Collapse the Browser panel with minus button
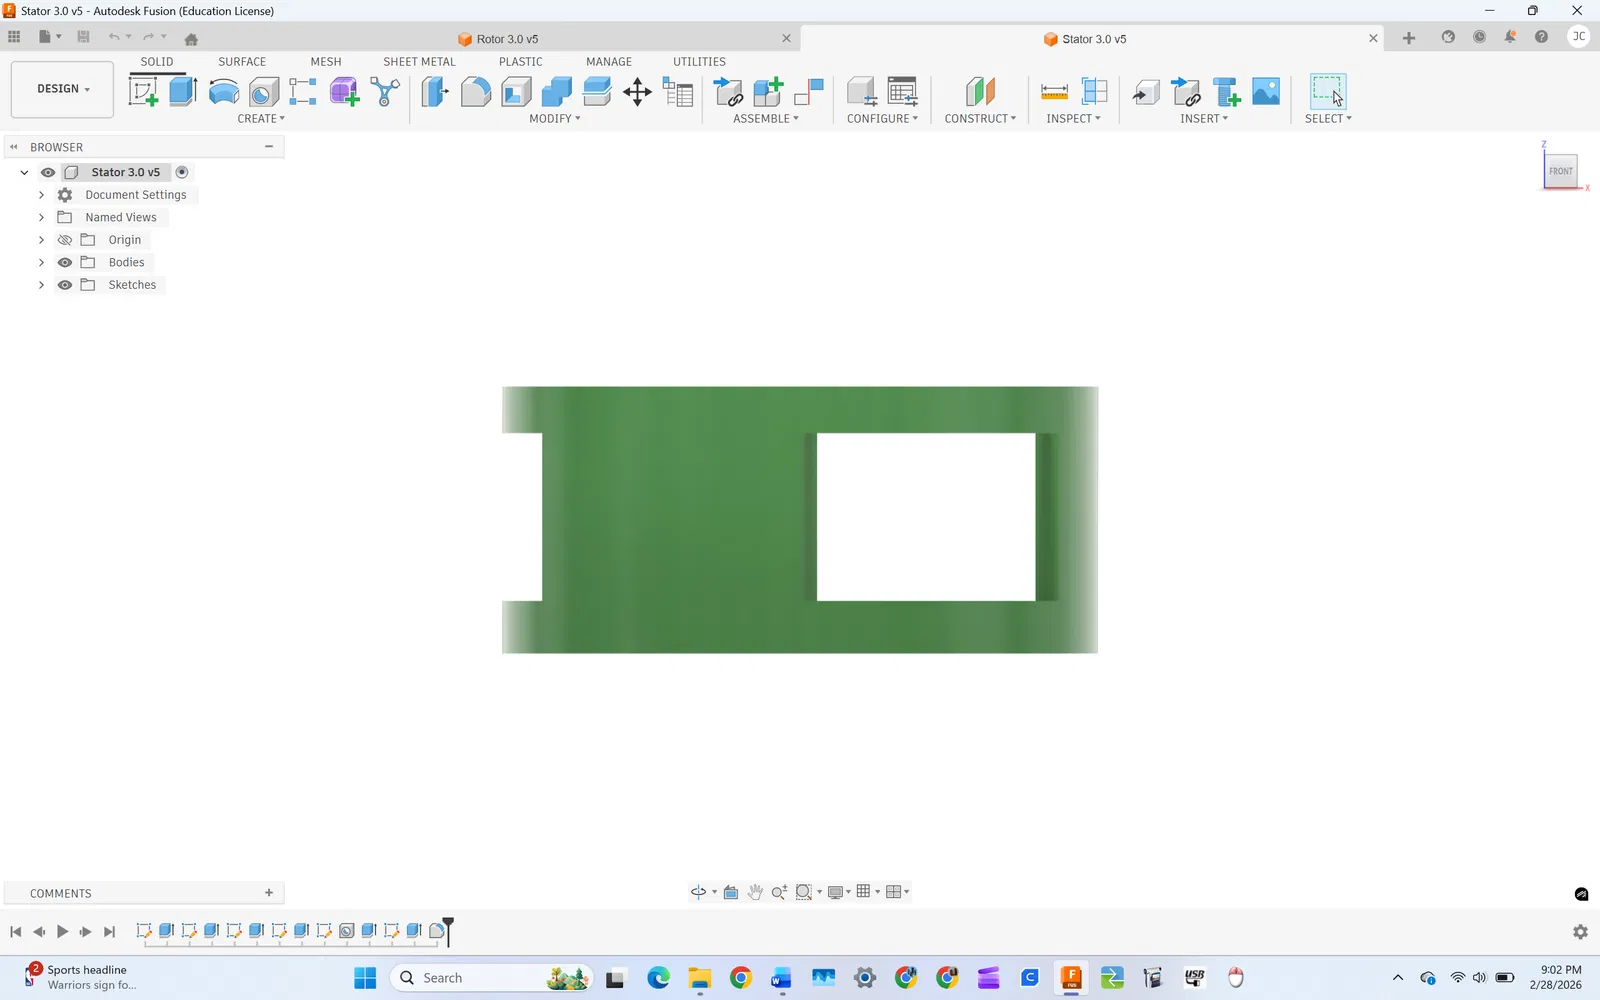 [x=269, y=147]
